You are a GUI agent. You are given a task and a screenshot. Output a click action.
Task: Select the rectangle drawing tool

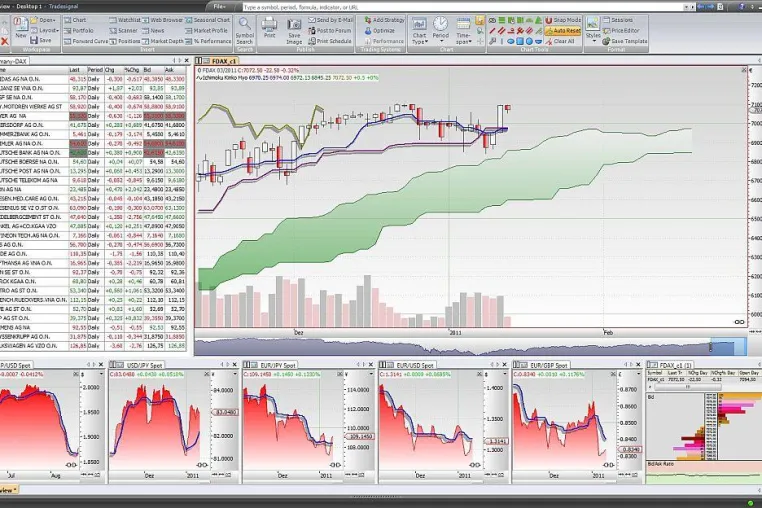(x=520, y=41)
